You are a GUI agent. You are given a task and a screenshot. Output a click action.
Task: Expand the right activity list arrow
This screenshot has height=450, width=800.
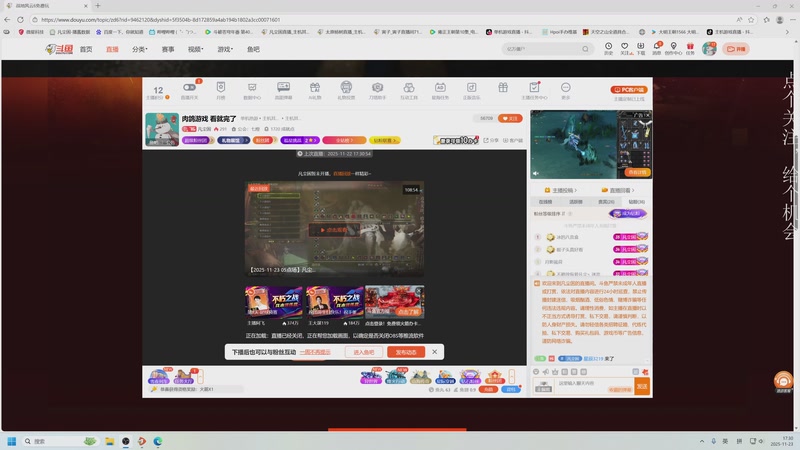coord(512,377)
